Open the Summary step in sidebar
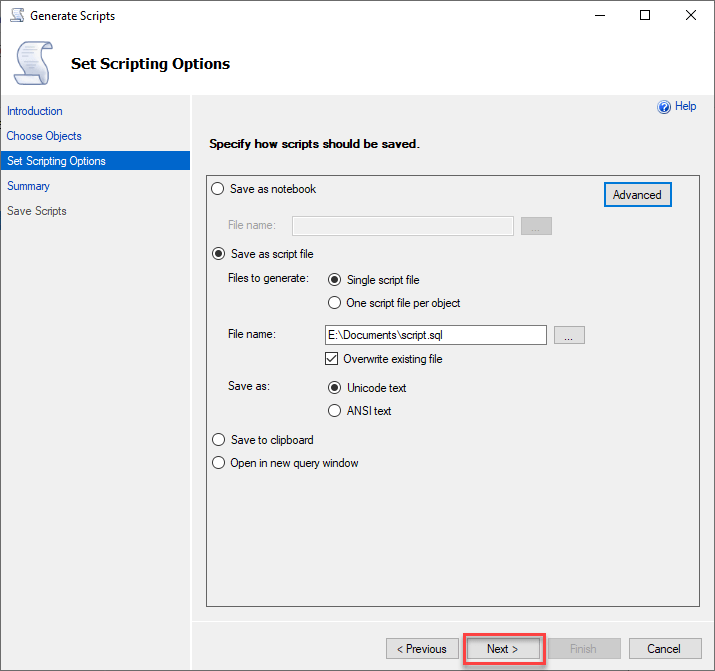 pos(28,186)
